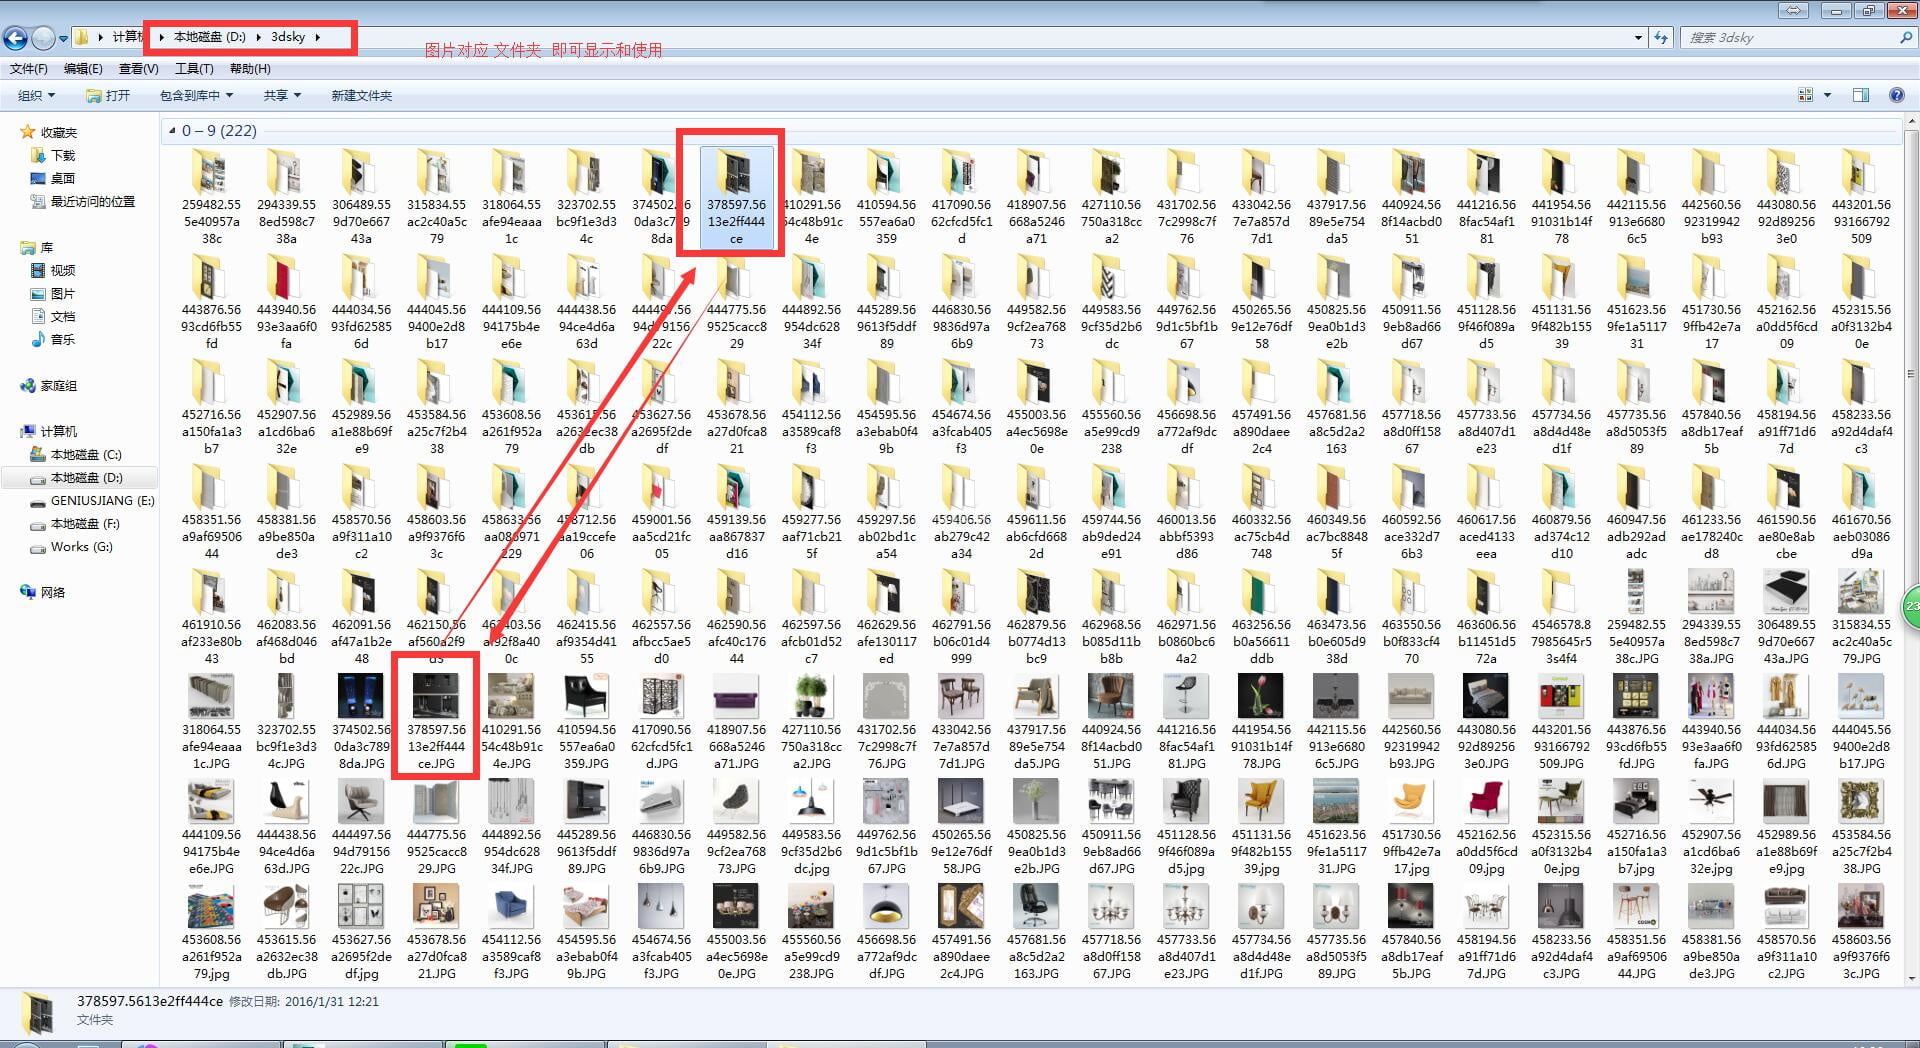This screenshot has height=1048, width=1920.
Task: Open the 网络 network location
Action: [x=52, y=592]
